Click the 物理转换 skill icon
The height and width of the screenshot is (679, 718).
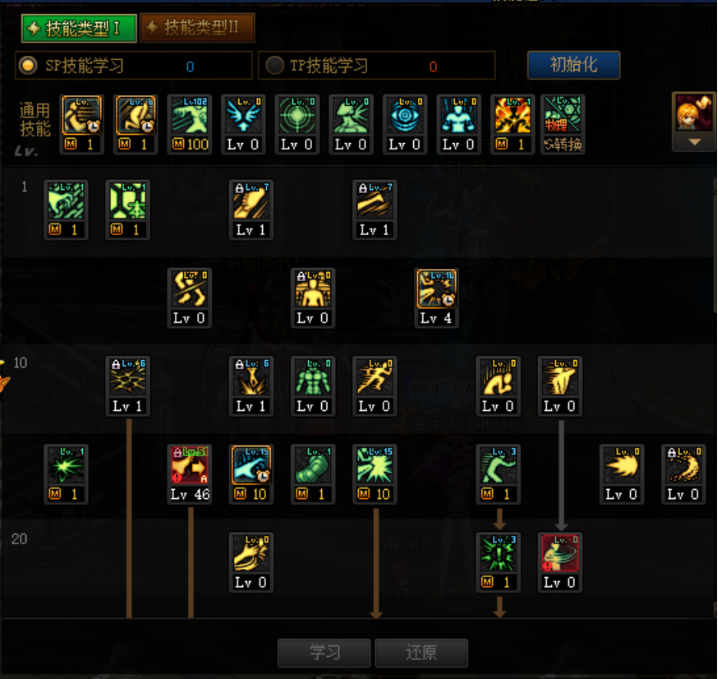tap(563, 115)
